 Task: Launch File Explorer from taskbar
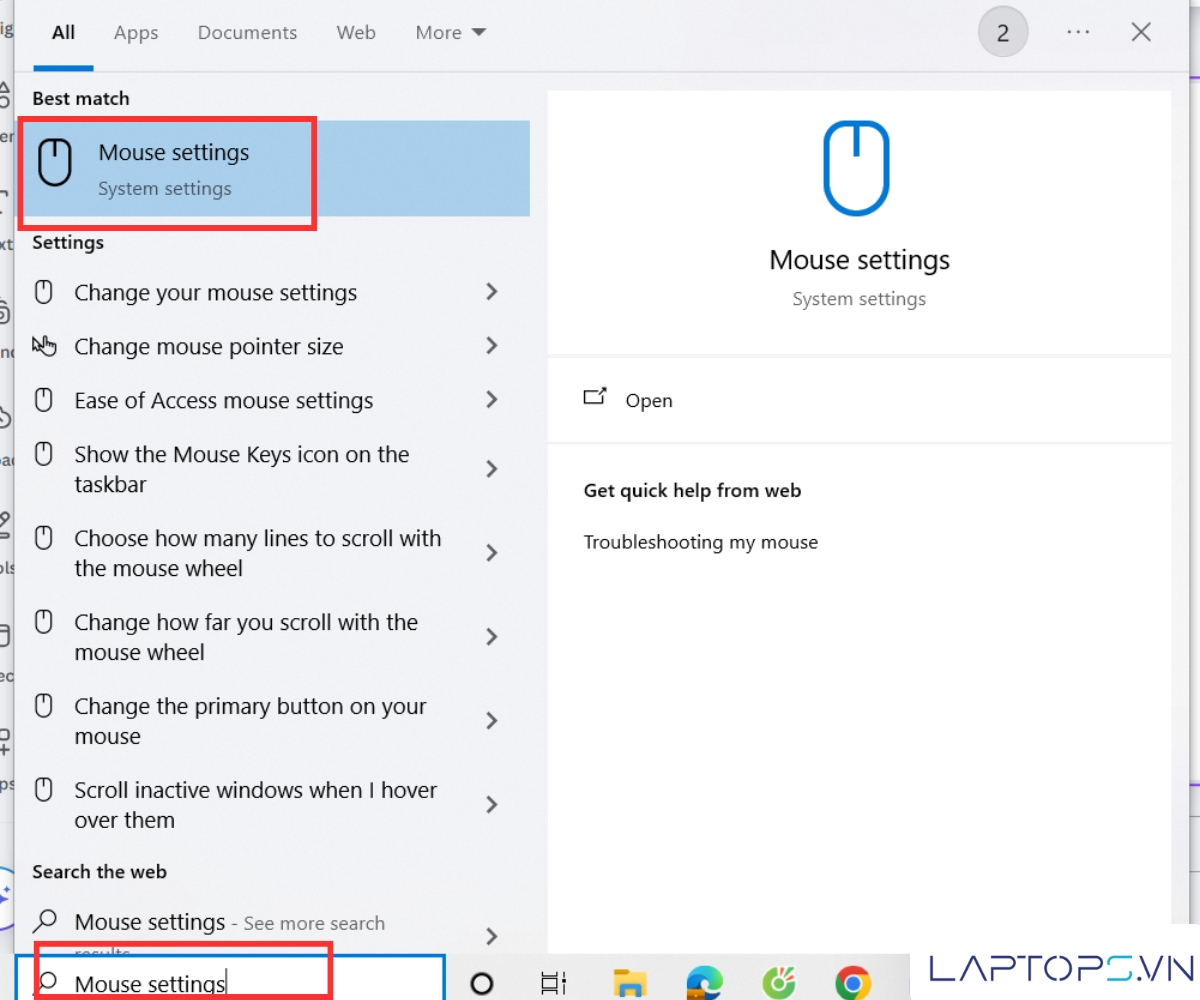[x=630, y=983]
